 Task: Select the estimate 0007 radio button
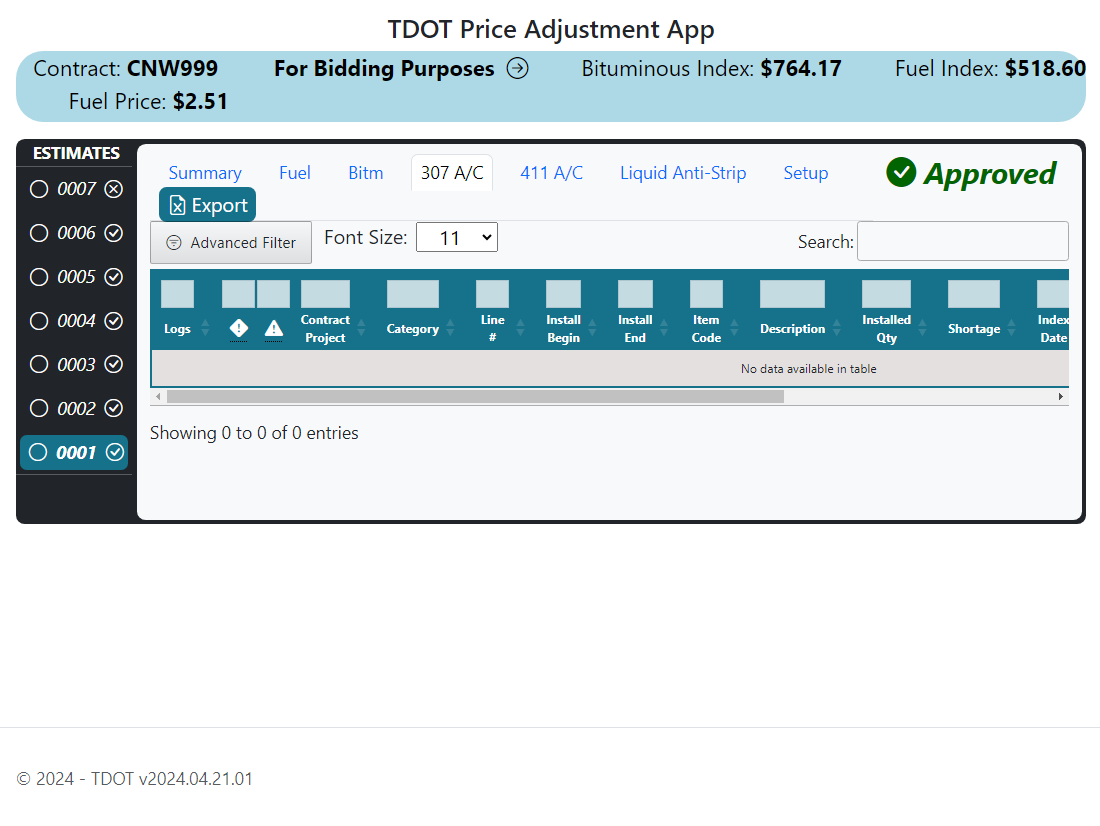39,189
